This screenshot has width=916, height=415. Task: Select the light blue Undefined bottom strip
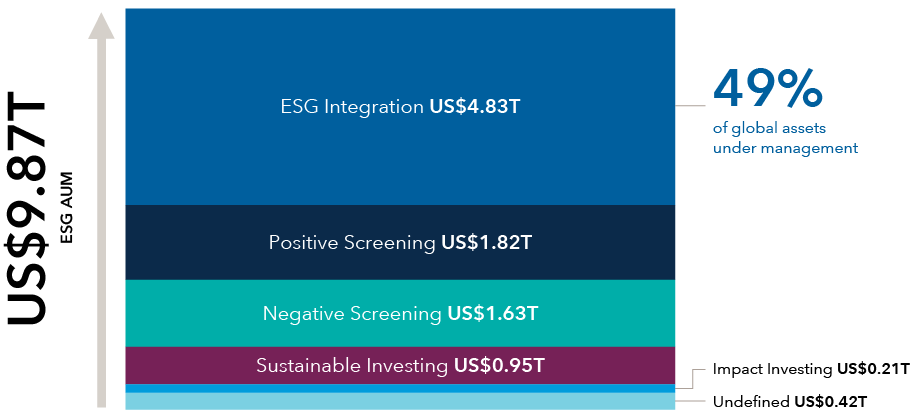click(x=400, y=401)
